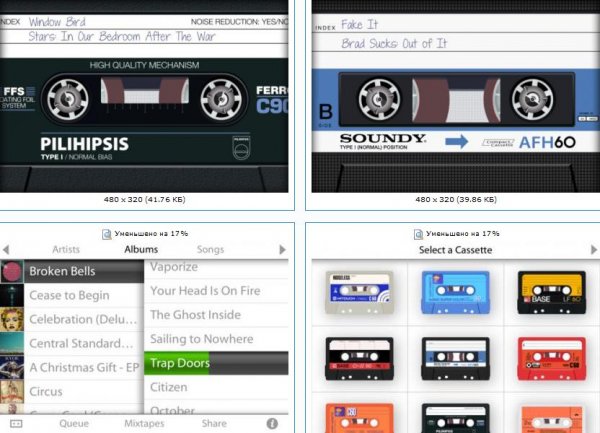This screenshot has width=600, height=433.
Task: Click the left arrow beside Artists
Action: (6, 250)
